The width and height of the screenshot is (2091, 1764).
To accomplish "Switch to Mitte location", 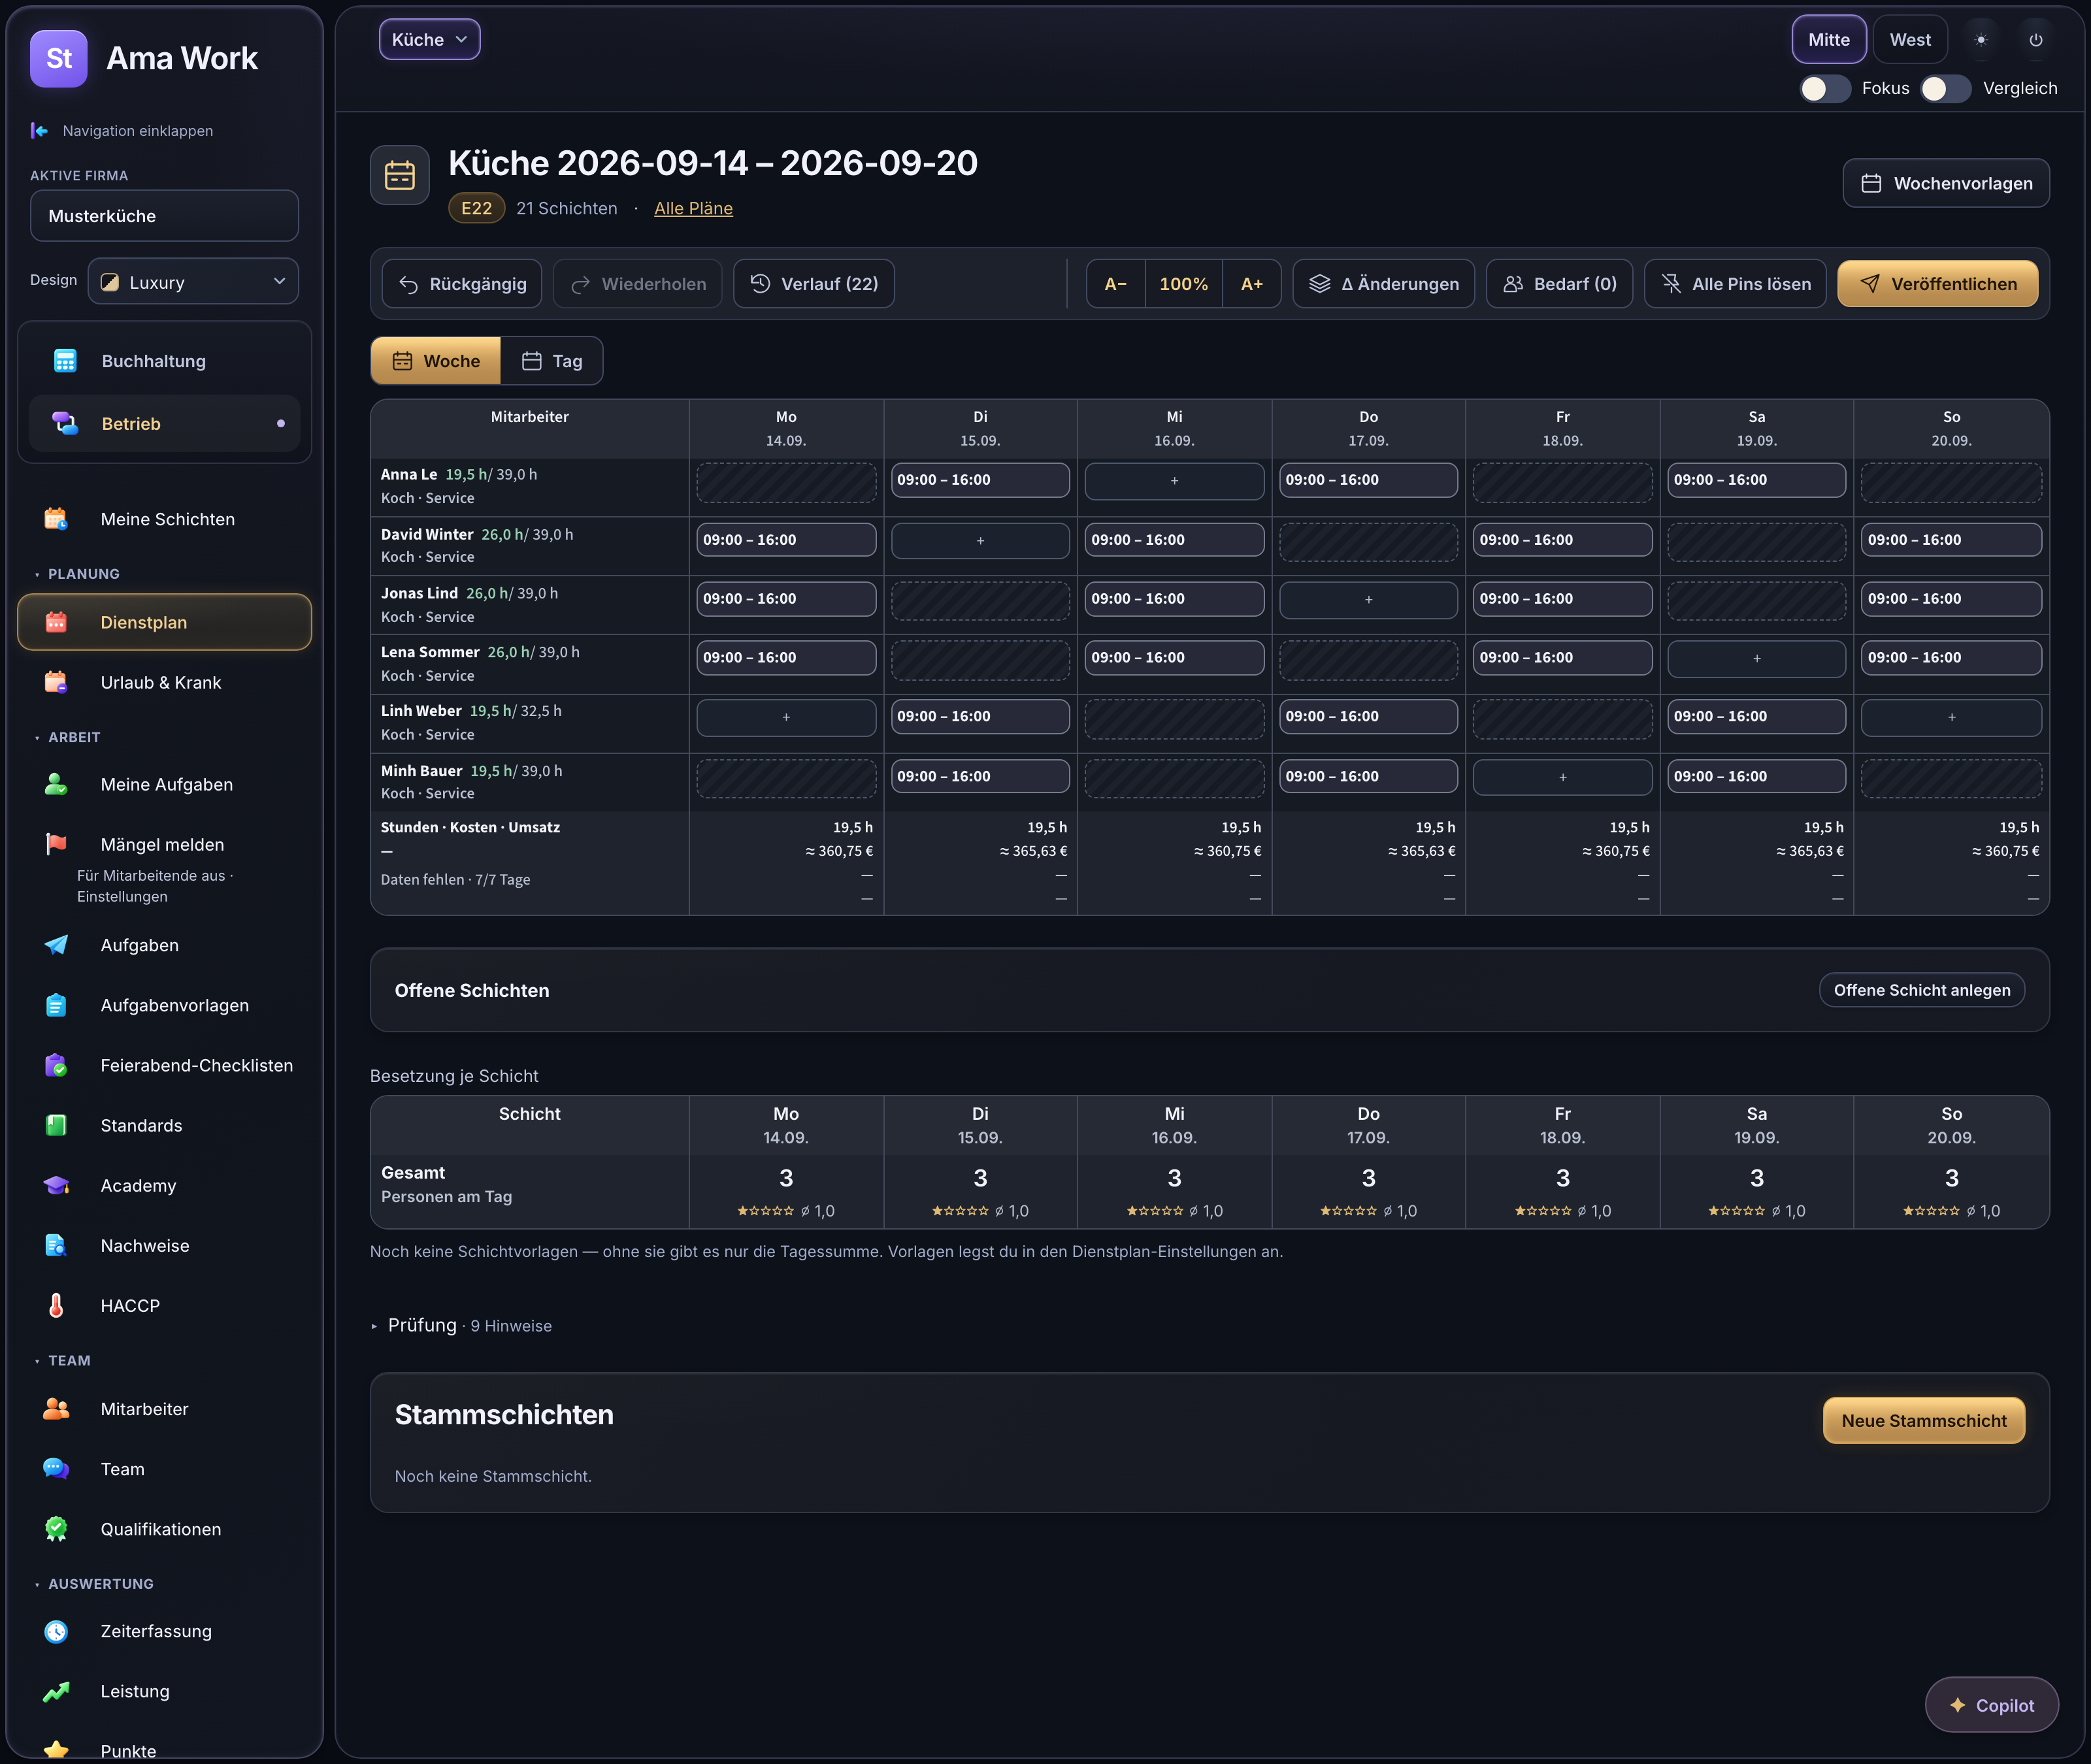I will (1828, 40).
